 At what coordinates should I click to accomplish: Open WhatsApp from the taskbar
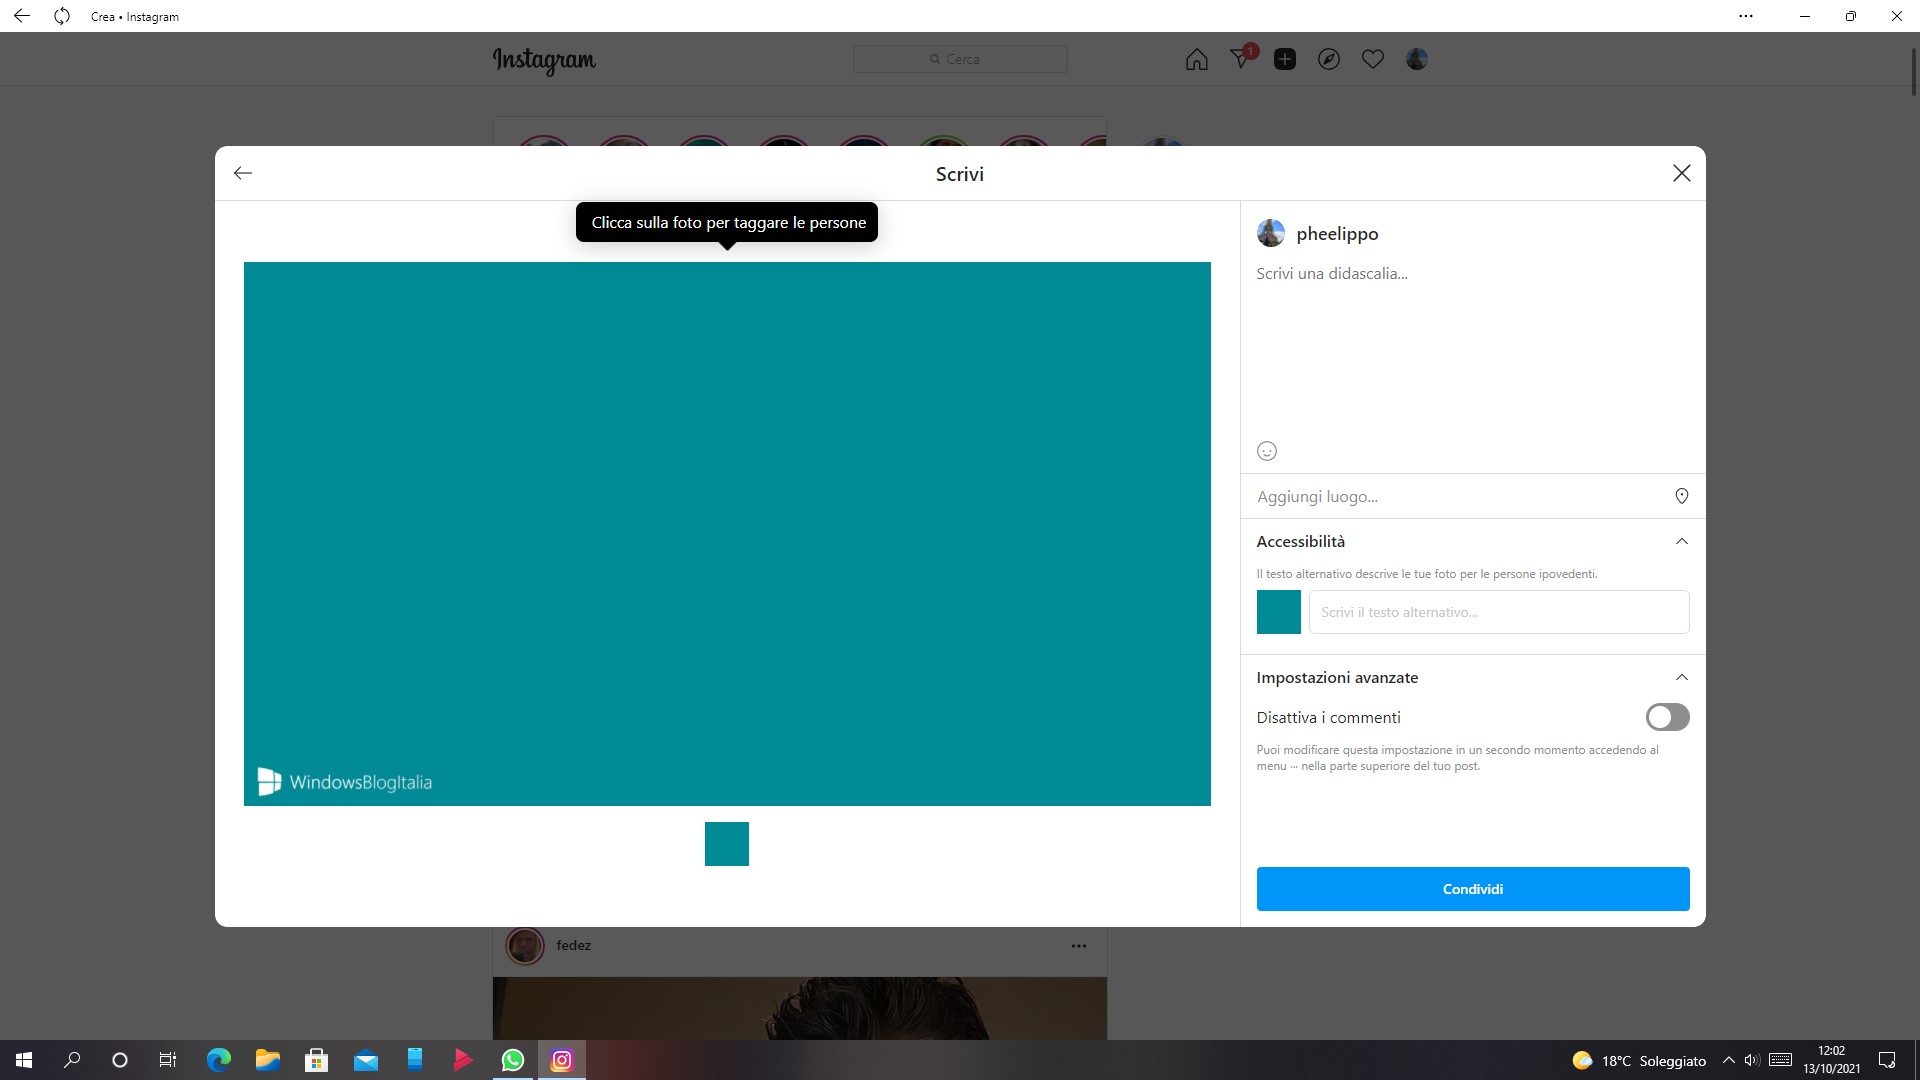[513, 1060]
